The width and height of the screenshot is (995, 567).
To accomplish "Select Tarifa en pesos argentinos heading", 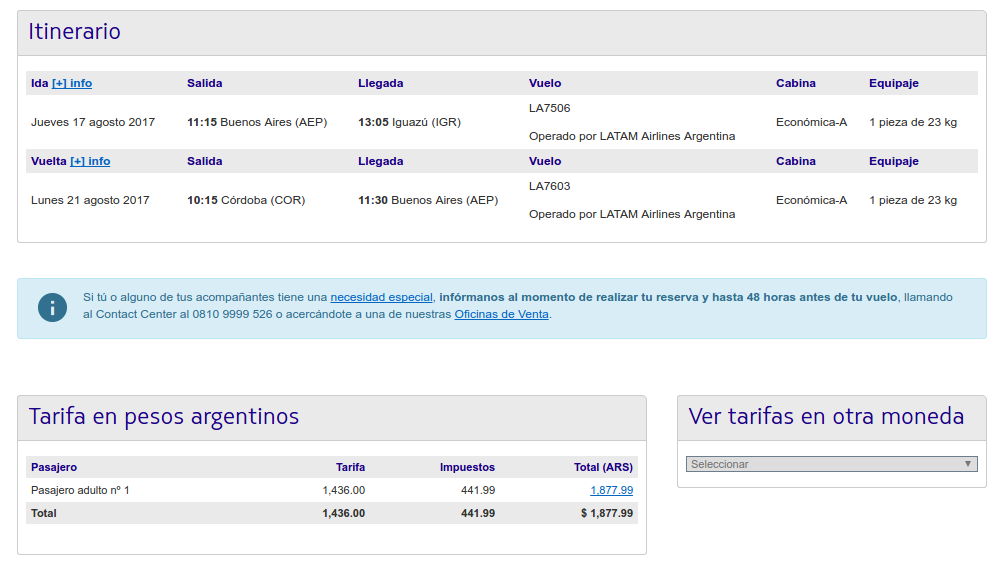I will click(164, 417).
